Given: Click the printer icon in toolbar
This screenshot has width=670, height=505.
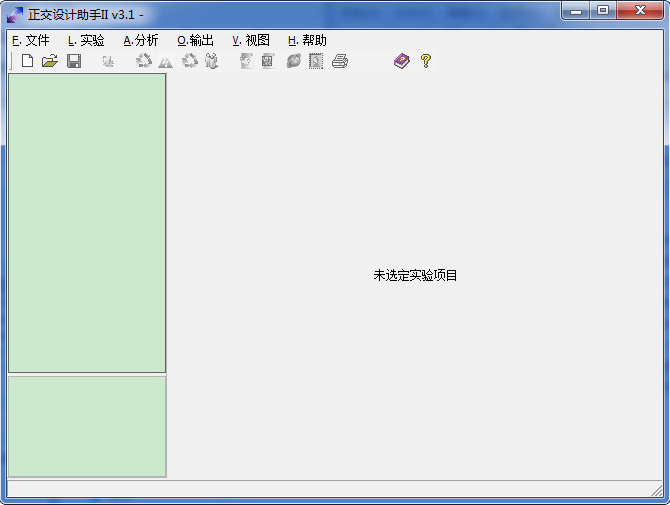Looking at the screenshot, I should tap(340, 61).
